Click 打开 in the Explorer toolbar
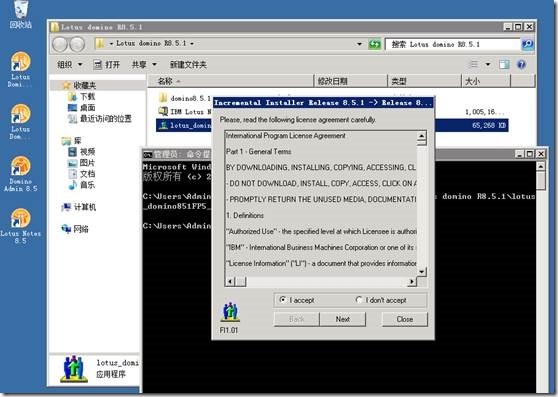 tap(107, 64)
